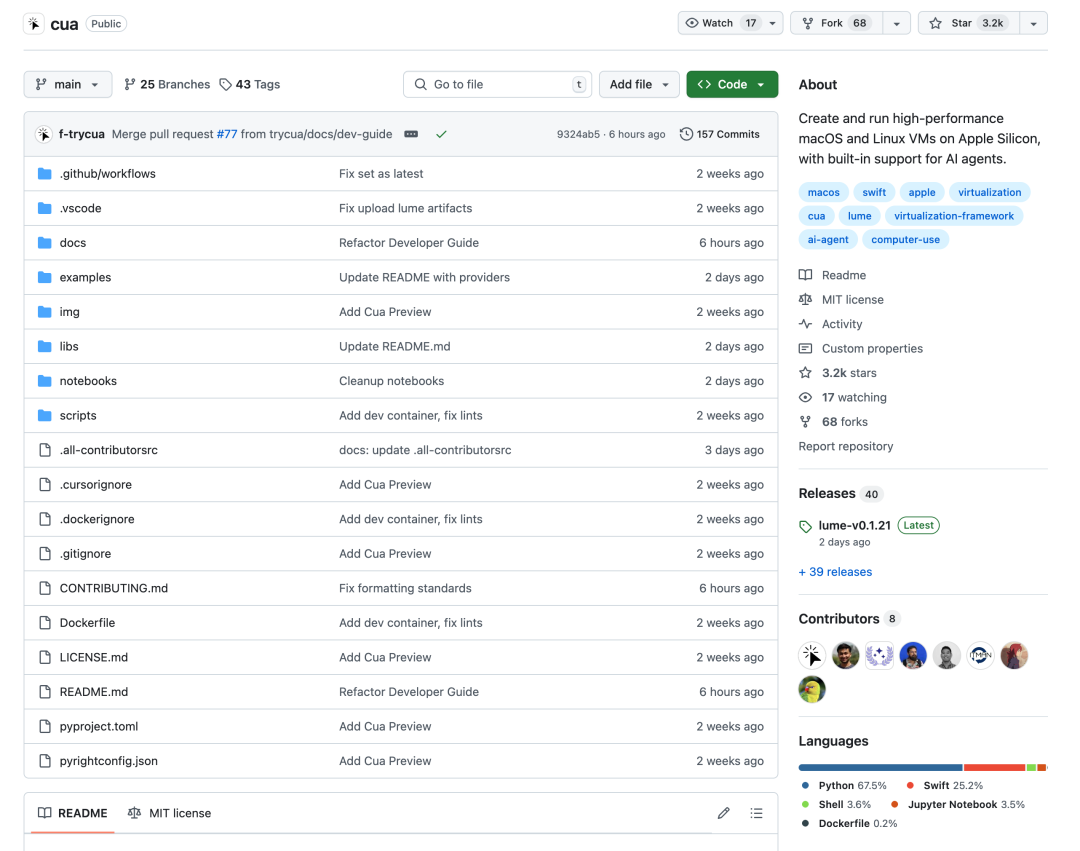The image size is (1080, 851).
Task: Click the first contributor cursor avatar
Action: (x=811, y=655)
